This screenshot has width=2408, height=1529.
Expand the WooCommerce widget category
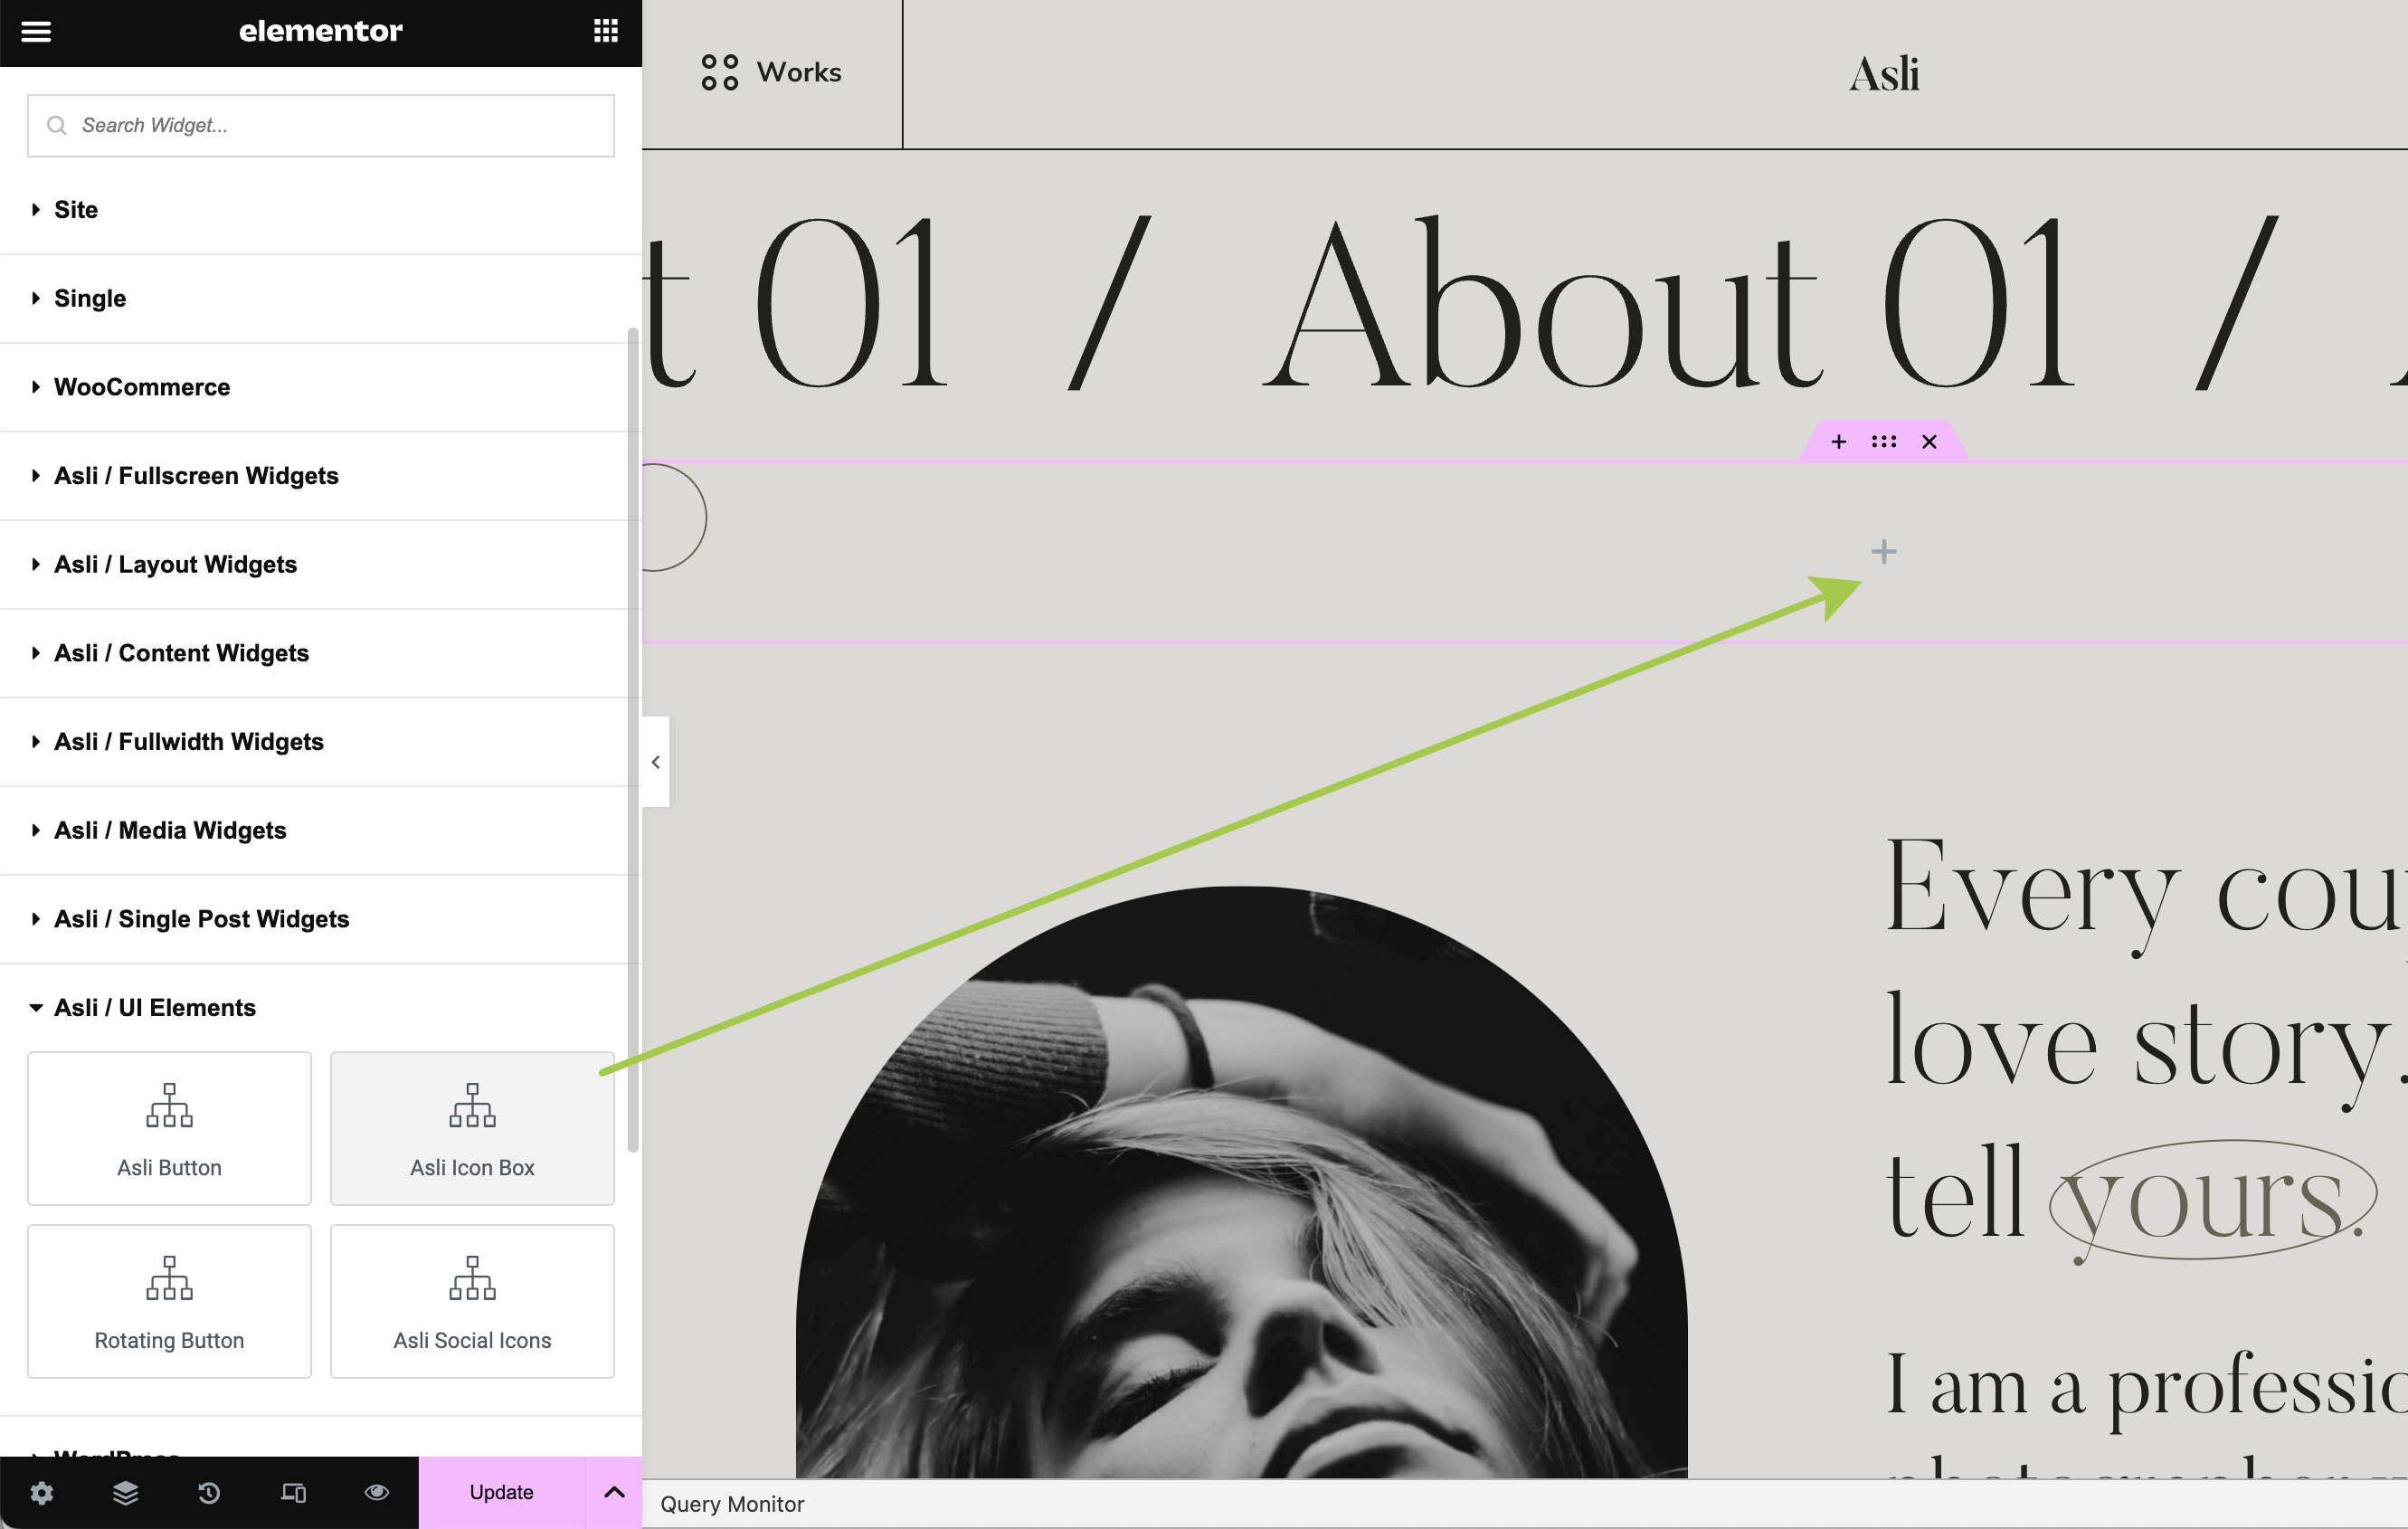click(141, 387)
